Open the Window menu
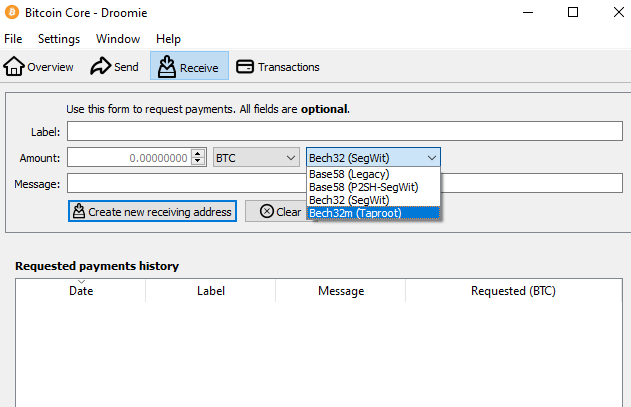The image size is (631, 407). 118,39
